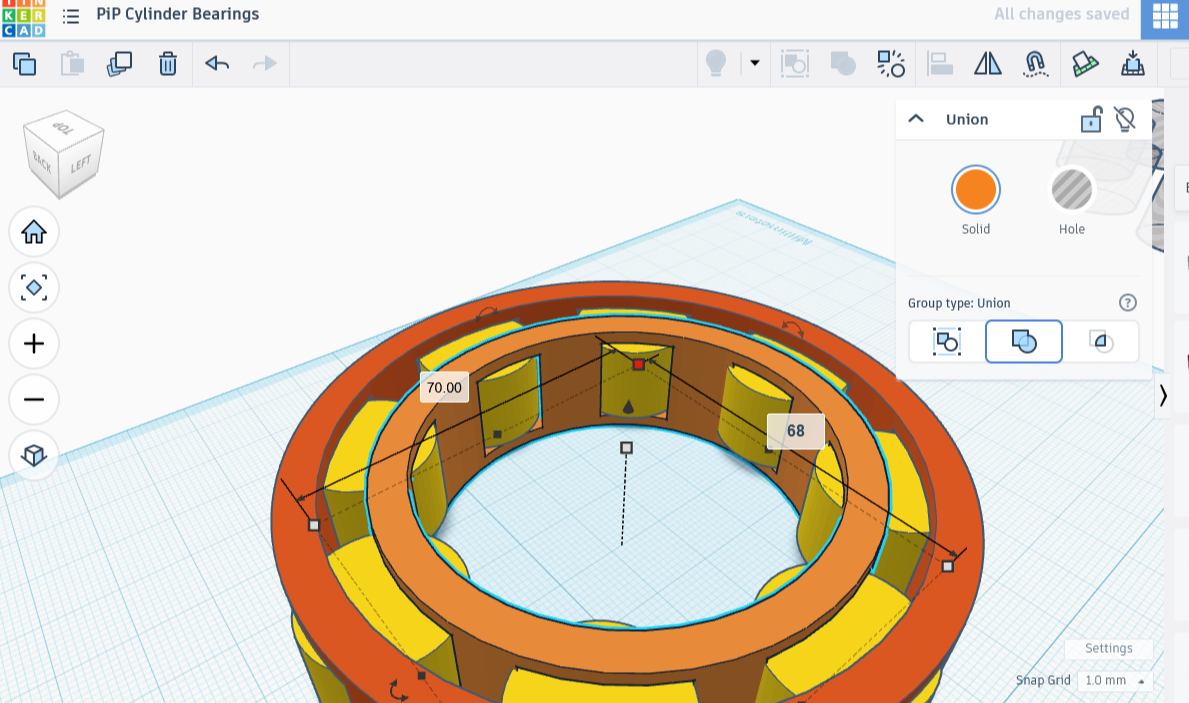Viewport: 1189px width, 703px height.
Task: Open the Group type help icon
Action: point(1128,303)
